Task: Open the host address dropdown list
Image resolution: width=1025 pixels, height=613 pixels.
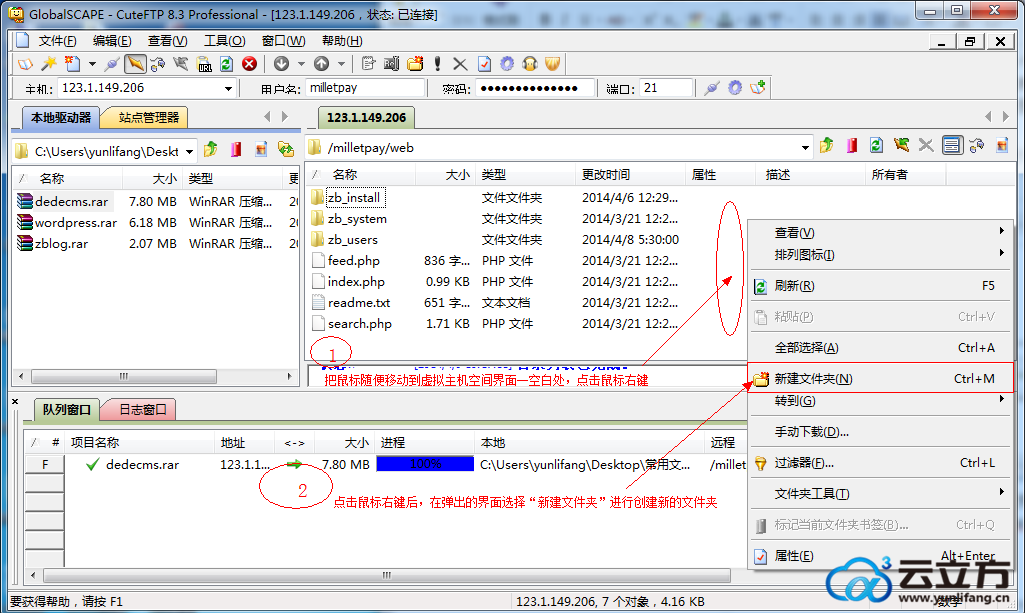Action: 228,88
